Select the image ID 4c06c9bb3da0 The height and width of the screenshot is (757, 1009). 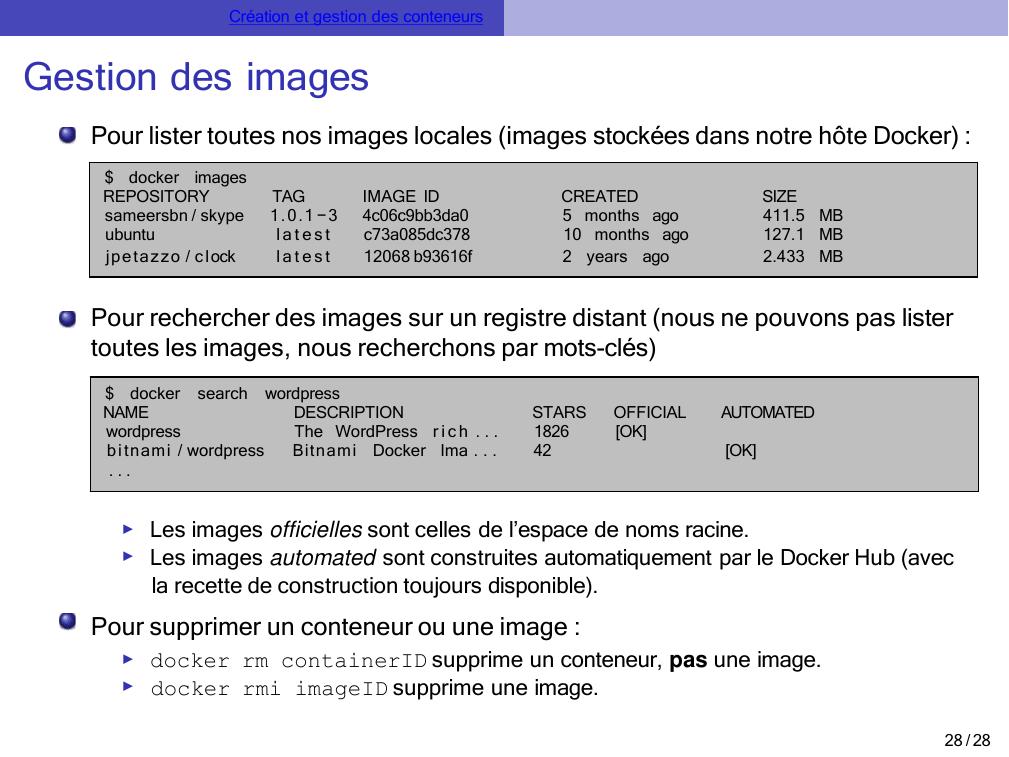[x=415, y=215]
